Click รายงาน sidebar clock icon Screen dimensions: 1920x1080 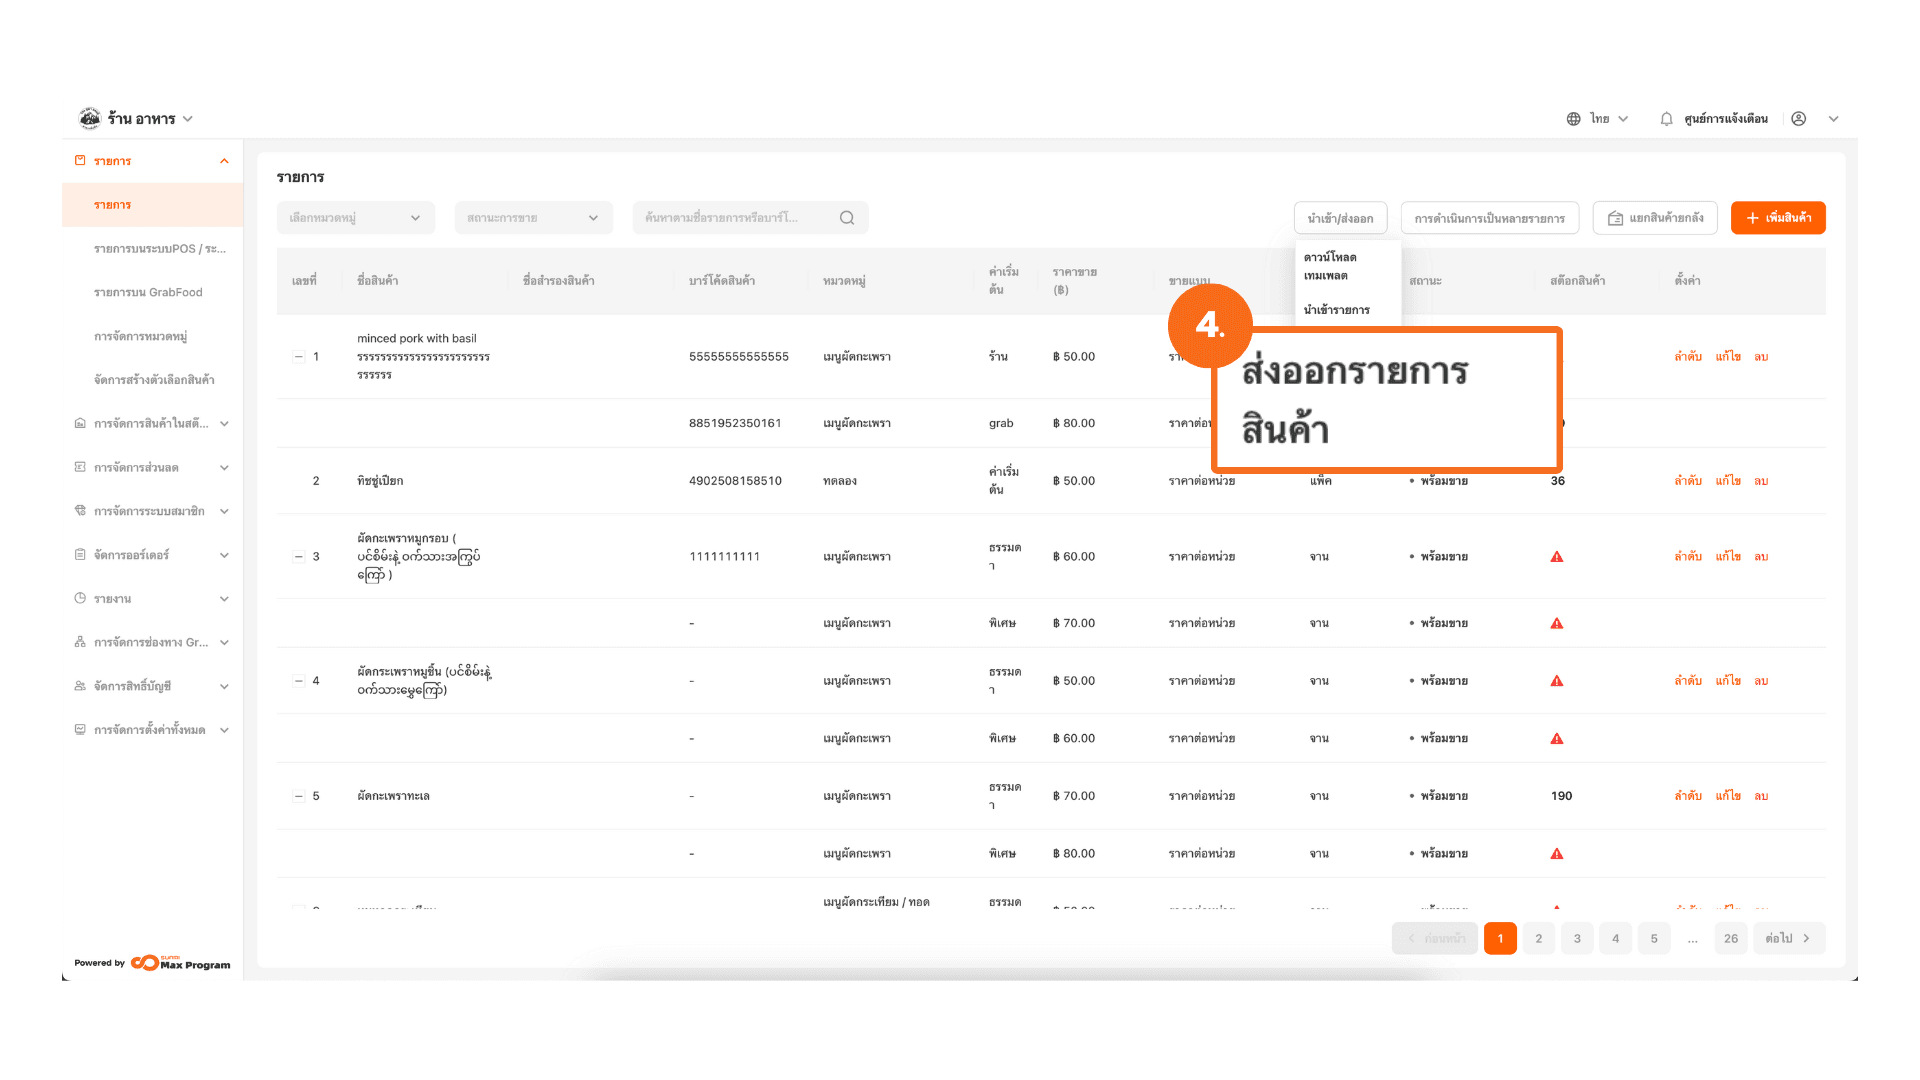80,598
